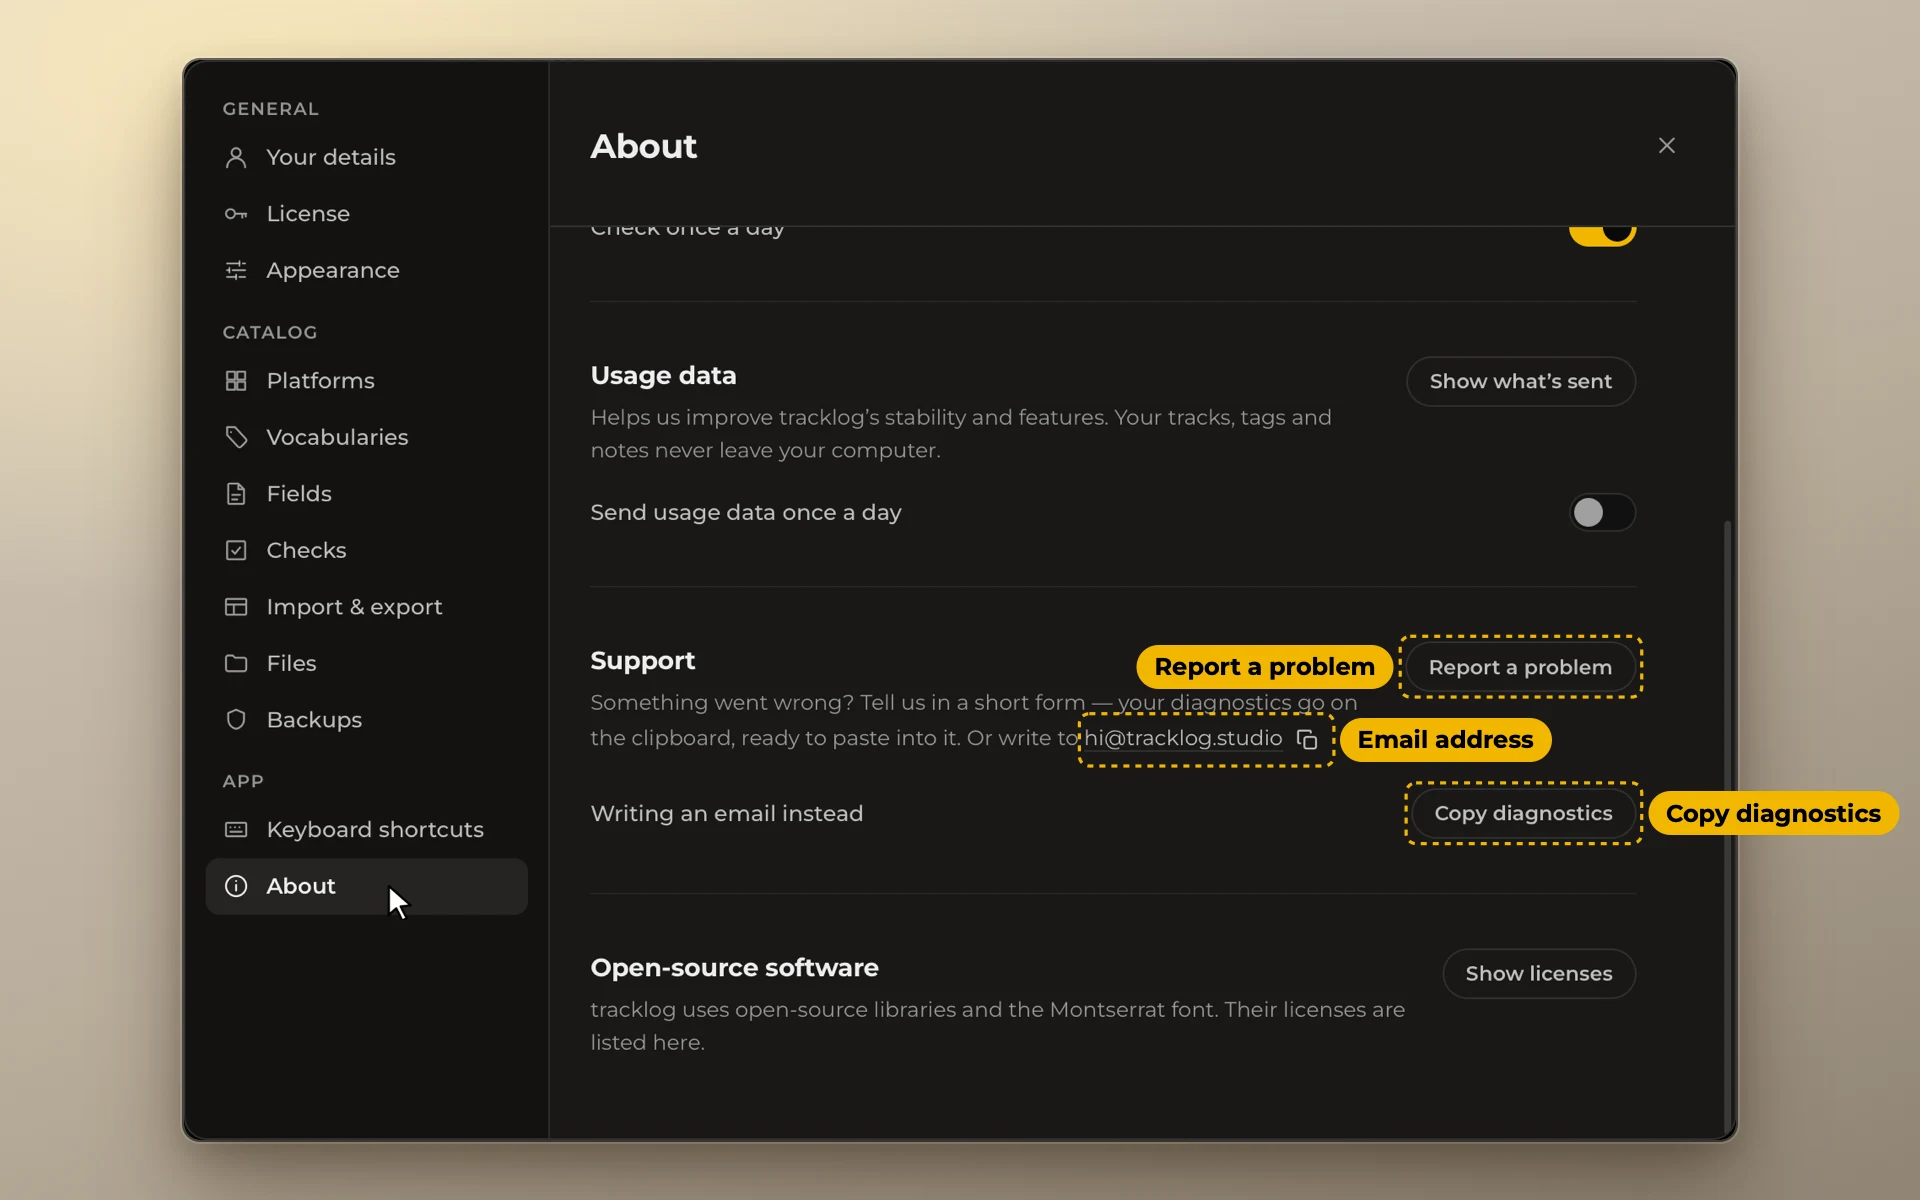The height and width of the screenshot is (1200, 1920).
Task: Select Platforms in the Catalog group
Action: (x=366, y=381)
